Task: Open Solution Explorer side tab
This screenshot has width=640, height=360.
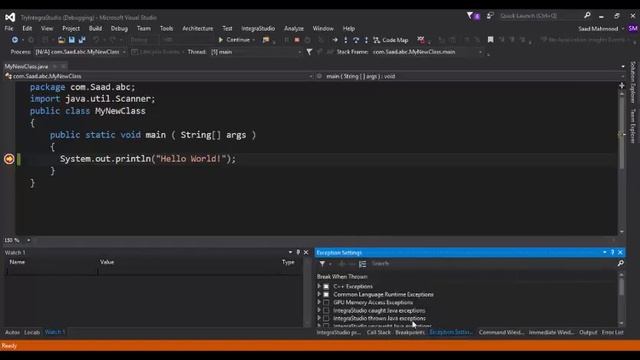Action: pyautogui.click(x=633, y=82)
